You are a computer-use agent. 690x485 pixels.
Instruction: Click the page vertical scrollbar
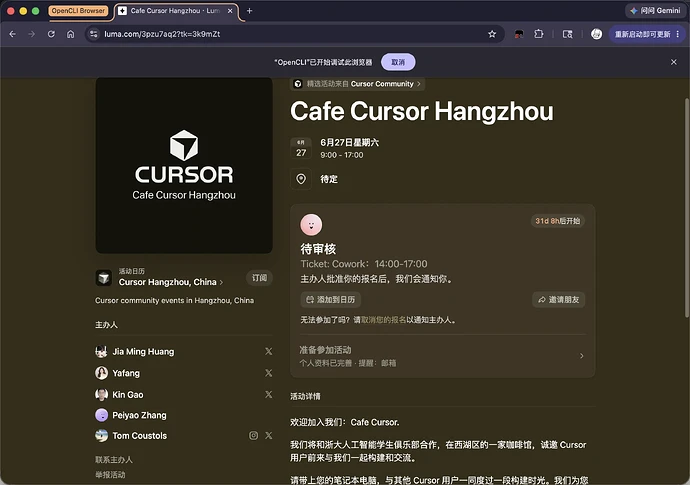686,207
